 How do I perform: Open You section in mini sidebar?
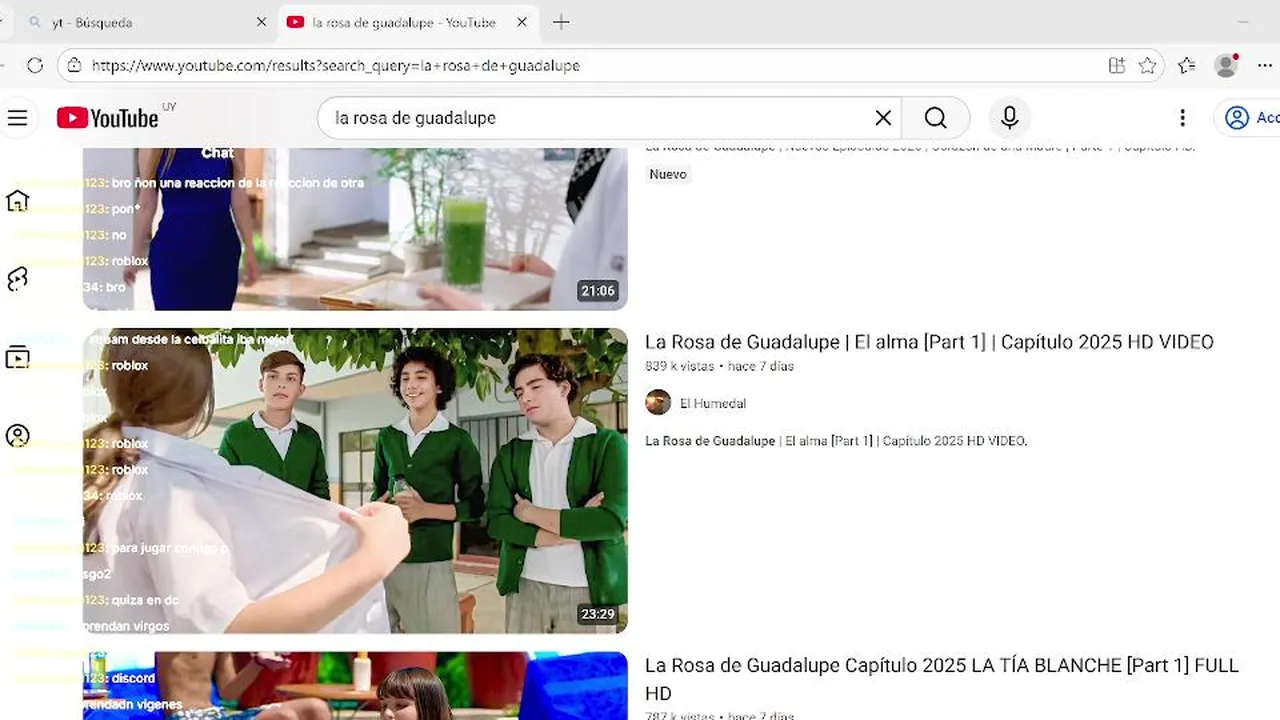(17, 435)
